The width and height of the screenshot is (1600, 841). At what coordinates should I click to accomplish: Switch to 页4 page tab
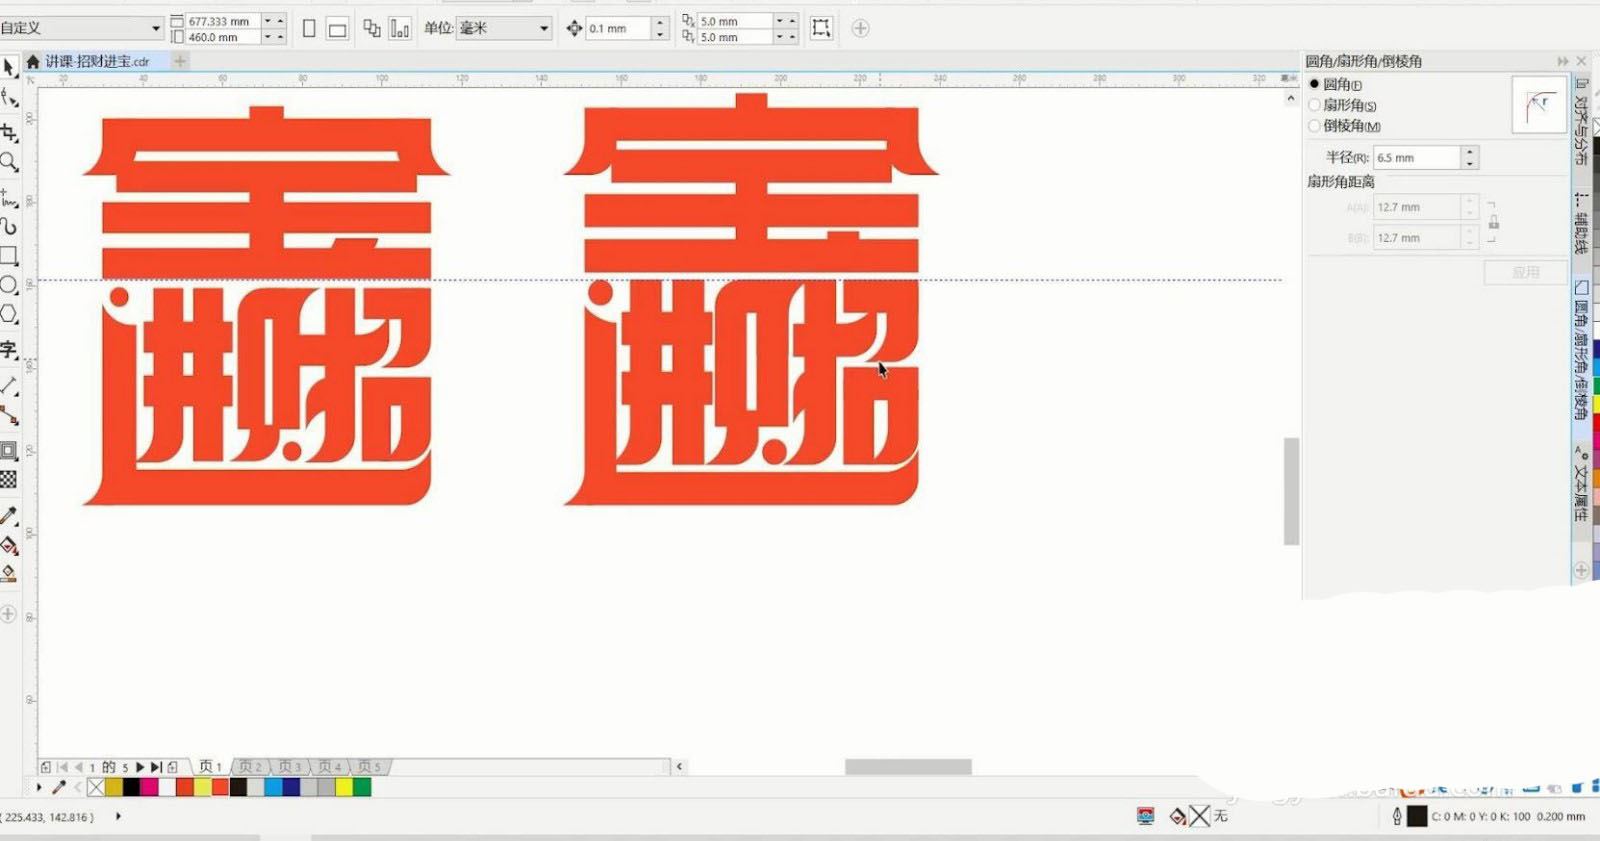[x=330, y=766]
